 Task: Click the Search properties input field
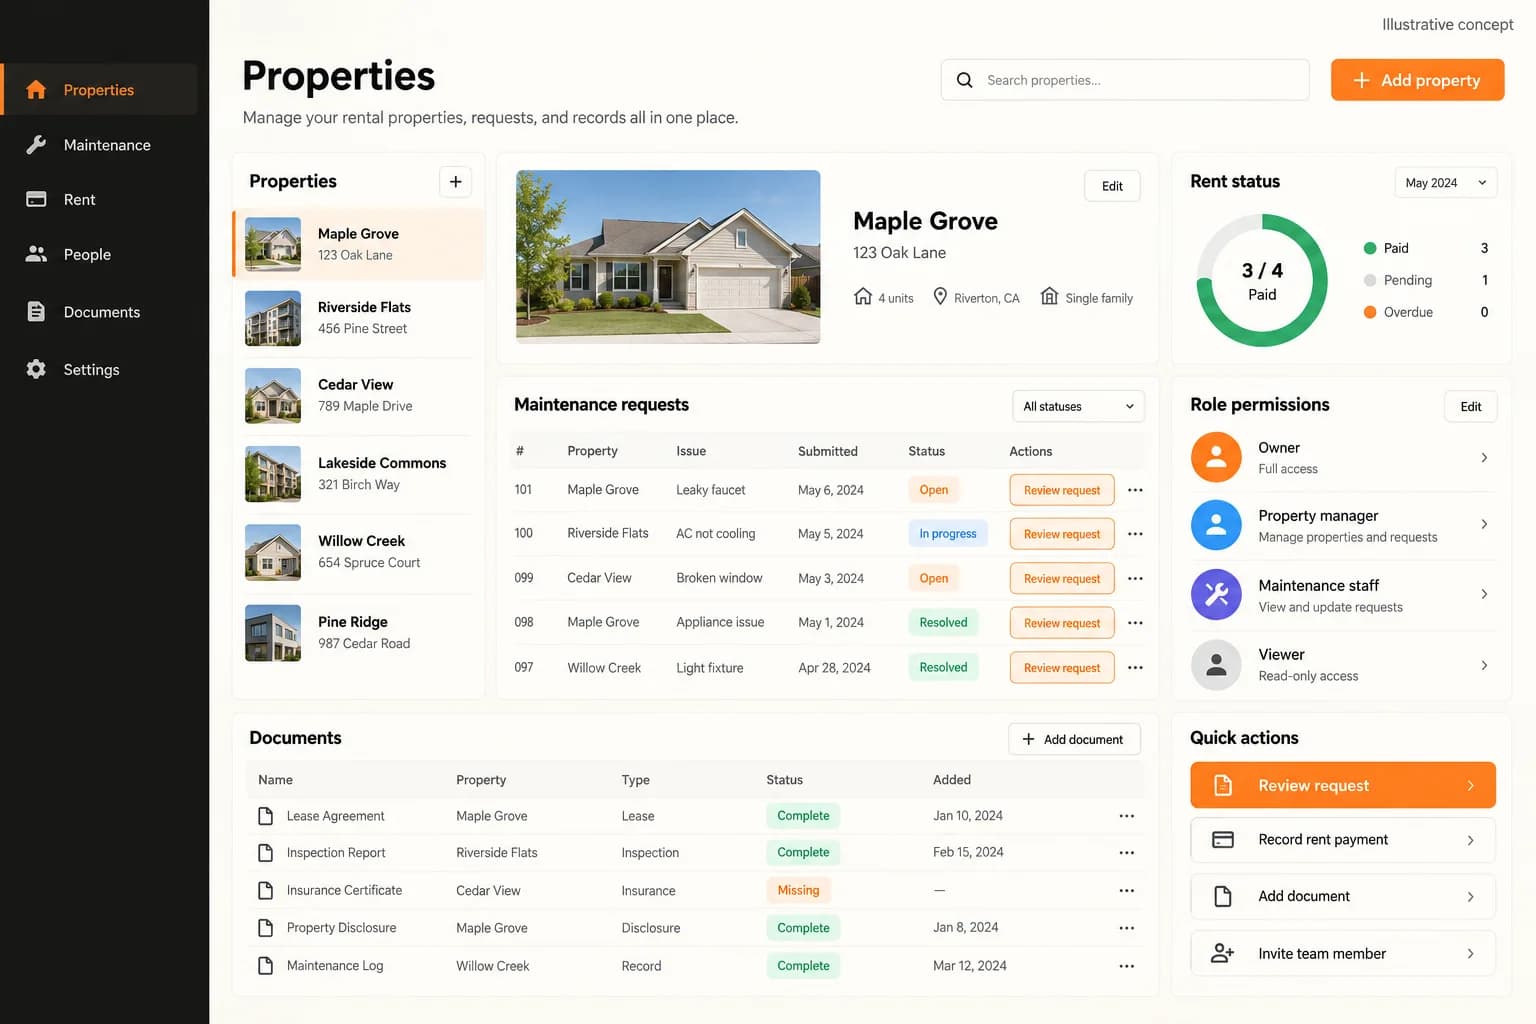tap(1125, 80)
